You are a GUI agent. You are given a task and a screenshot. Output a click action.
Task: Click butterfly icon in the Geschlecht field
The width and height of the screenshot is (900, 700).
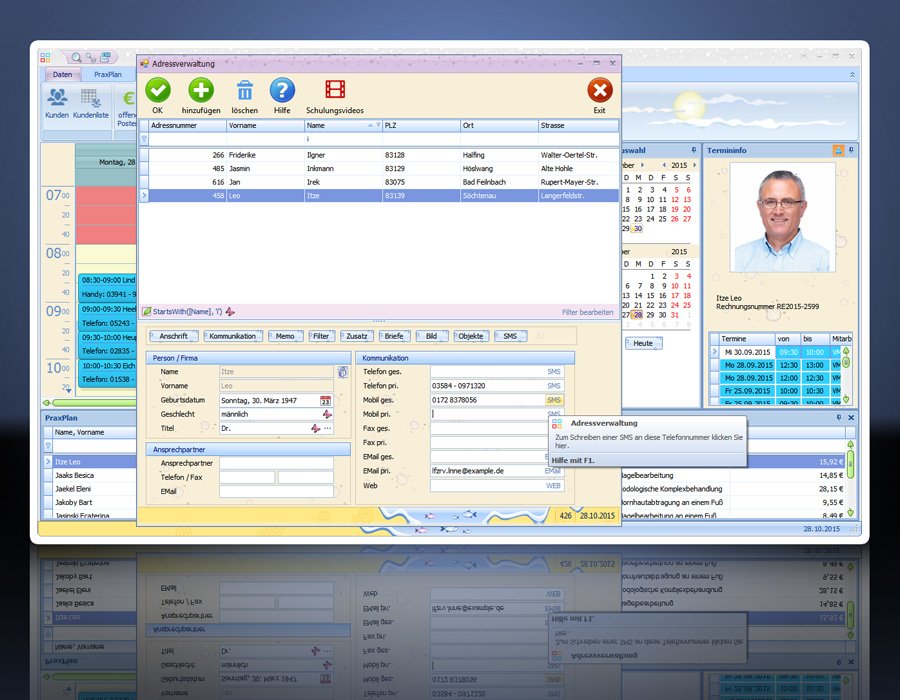(327, 414)
